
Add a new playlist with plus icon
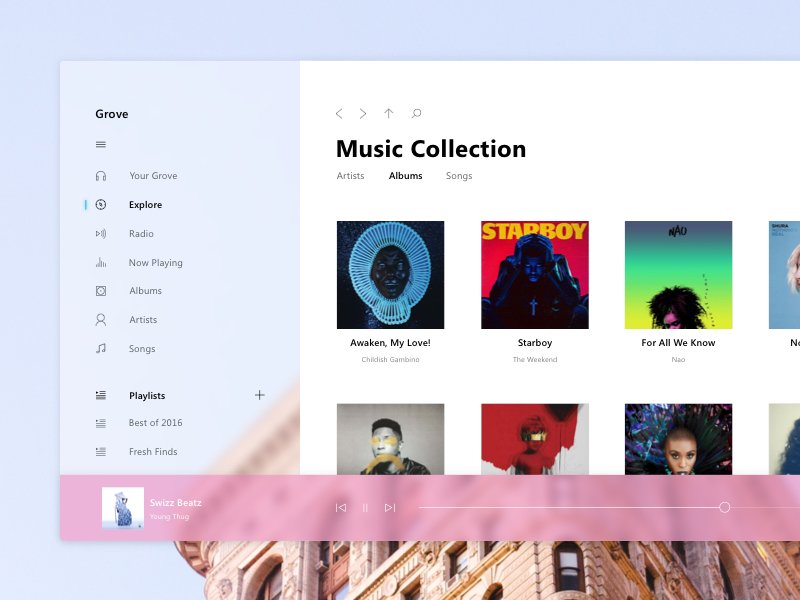coord(260,395)
